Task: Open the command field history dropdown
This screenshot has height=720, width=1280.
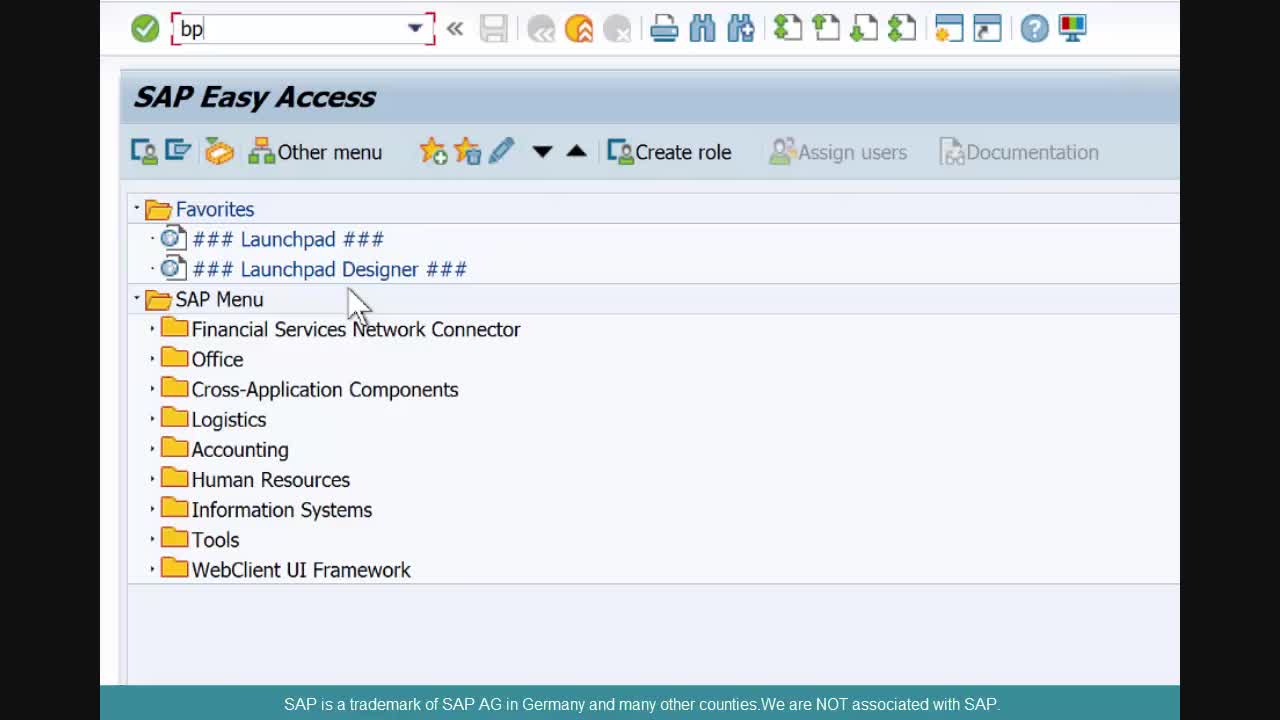Action: click(x=415, y=29)
